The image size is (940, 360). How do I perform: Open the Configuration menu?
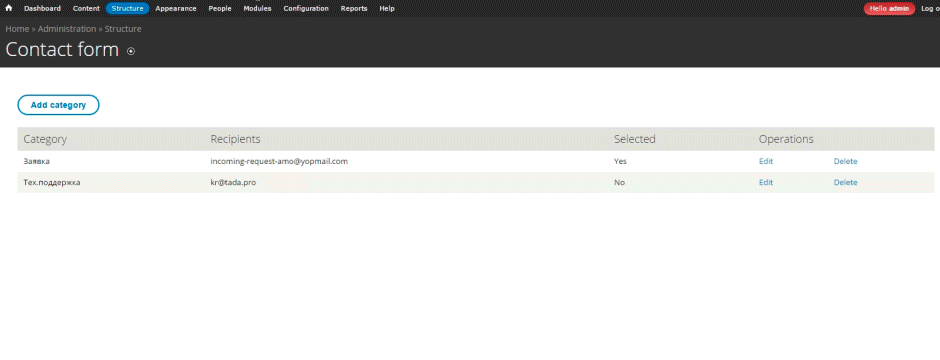(306, 8)
